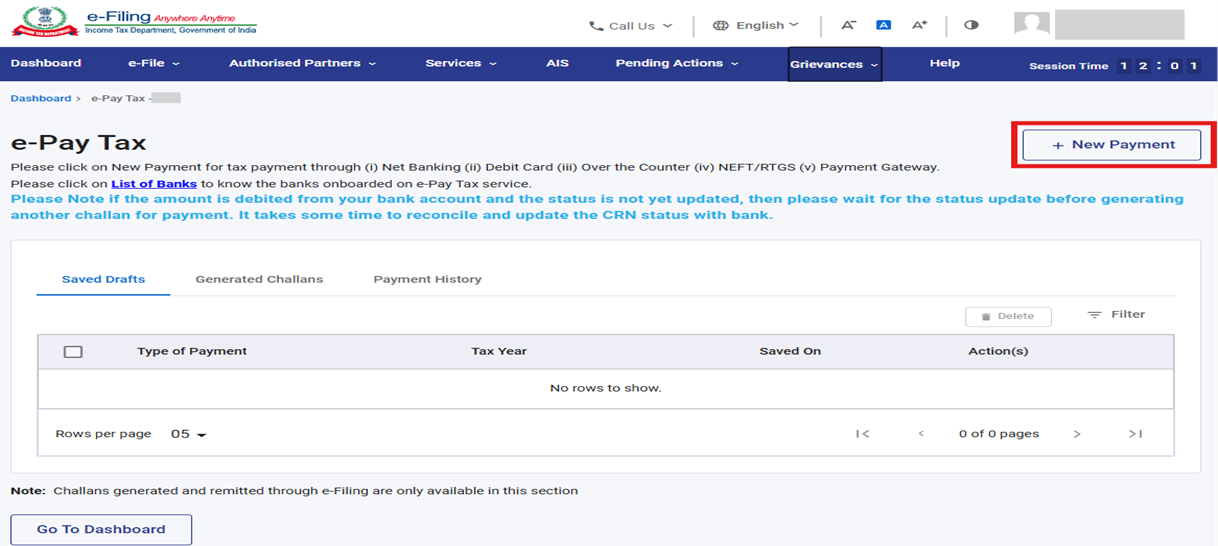This screenshot has width=1218, height=546.
Task: Click the Income Tax Department e-Filing logo
Action: tap(134, 23)
